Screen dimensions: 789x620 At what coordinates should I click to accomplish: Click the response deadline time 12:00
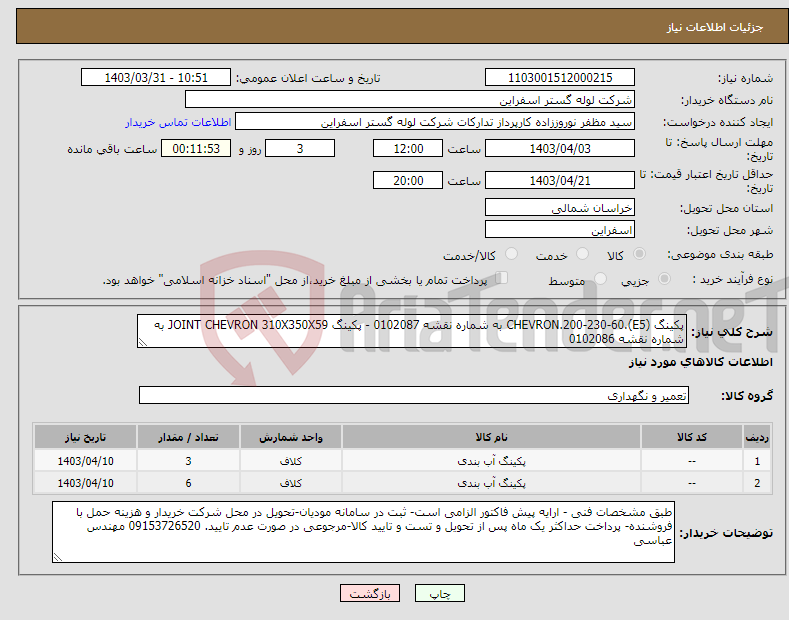(x=408, y=148)
